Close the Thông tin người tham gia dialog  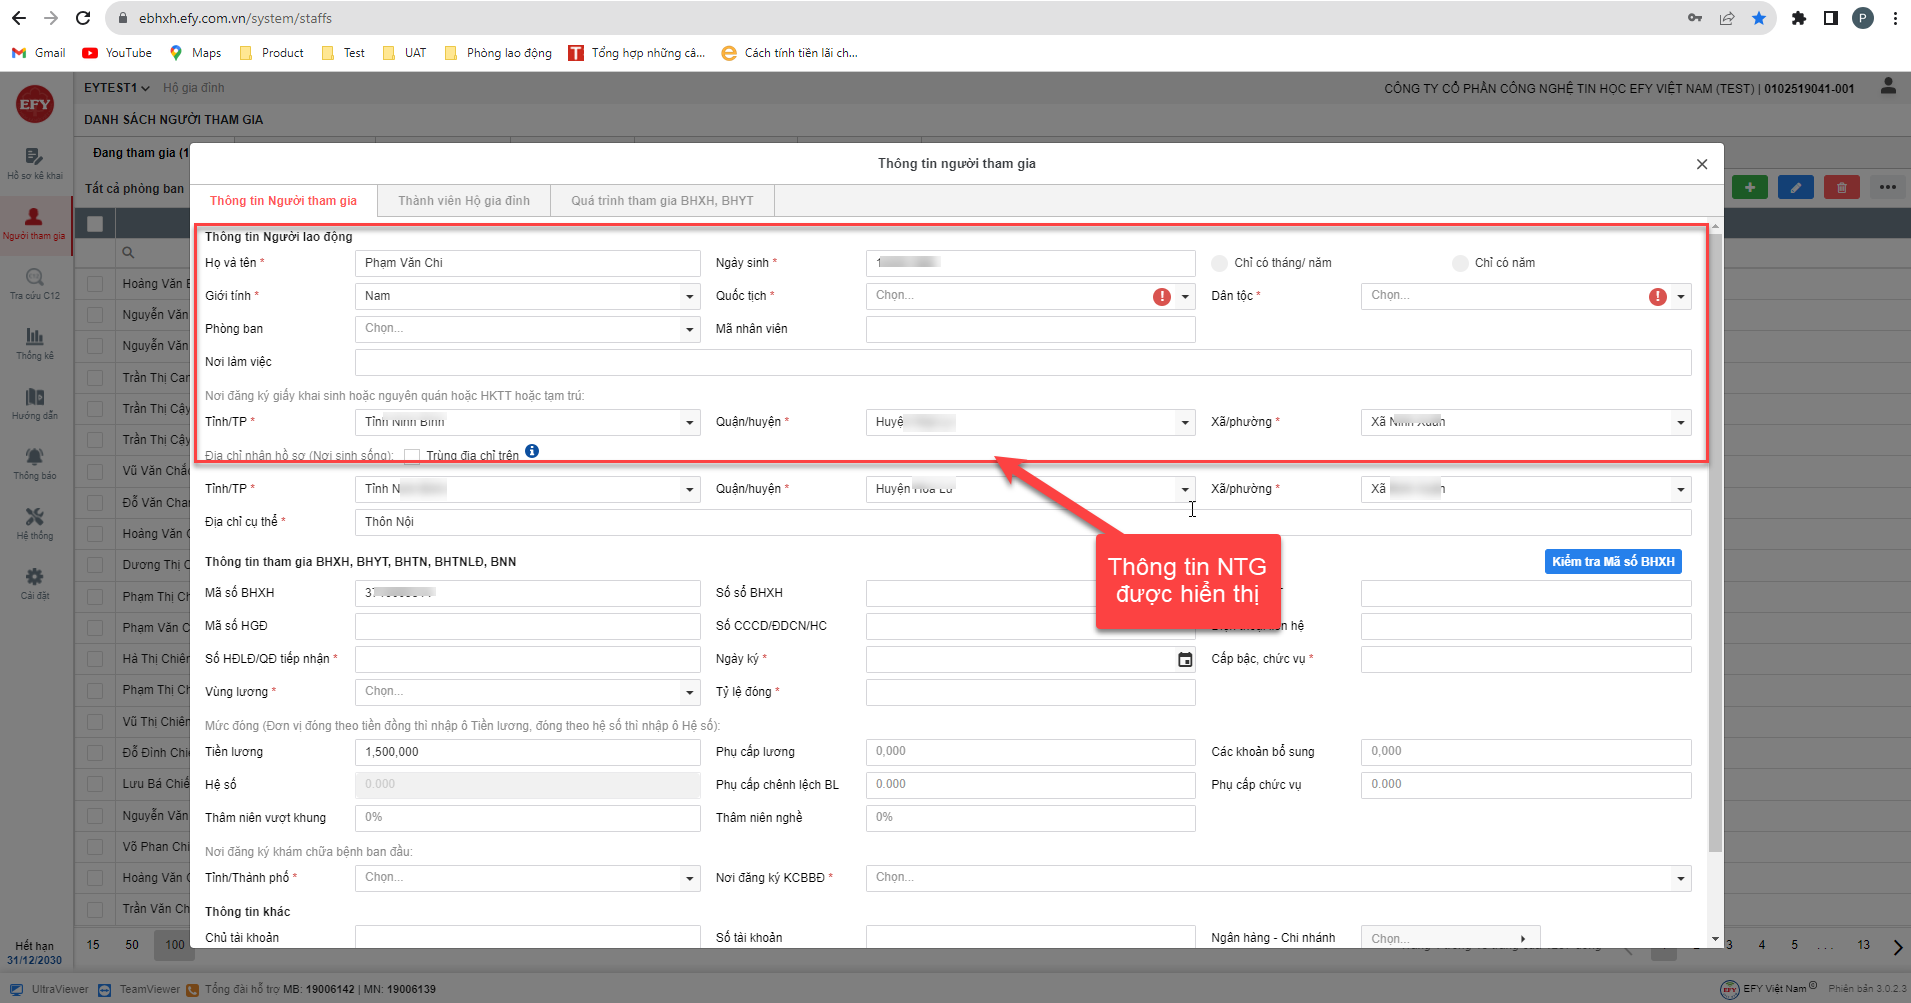click(x=1702, y=164)
